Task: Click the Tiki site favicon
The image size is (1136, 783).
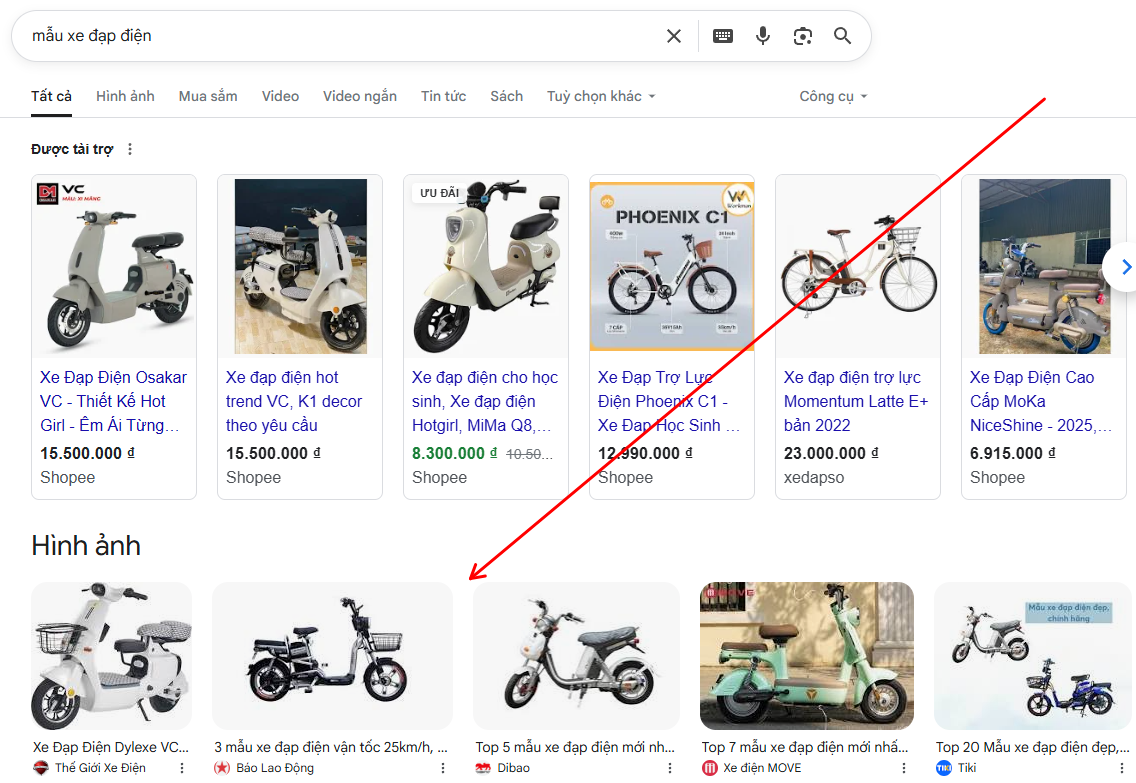Action: tap(944, 768)
